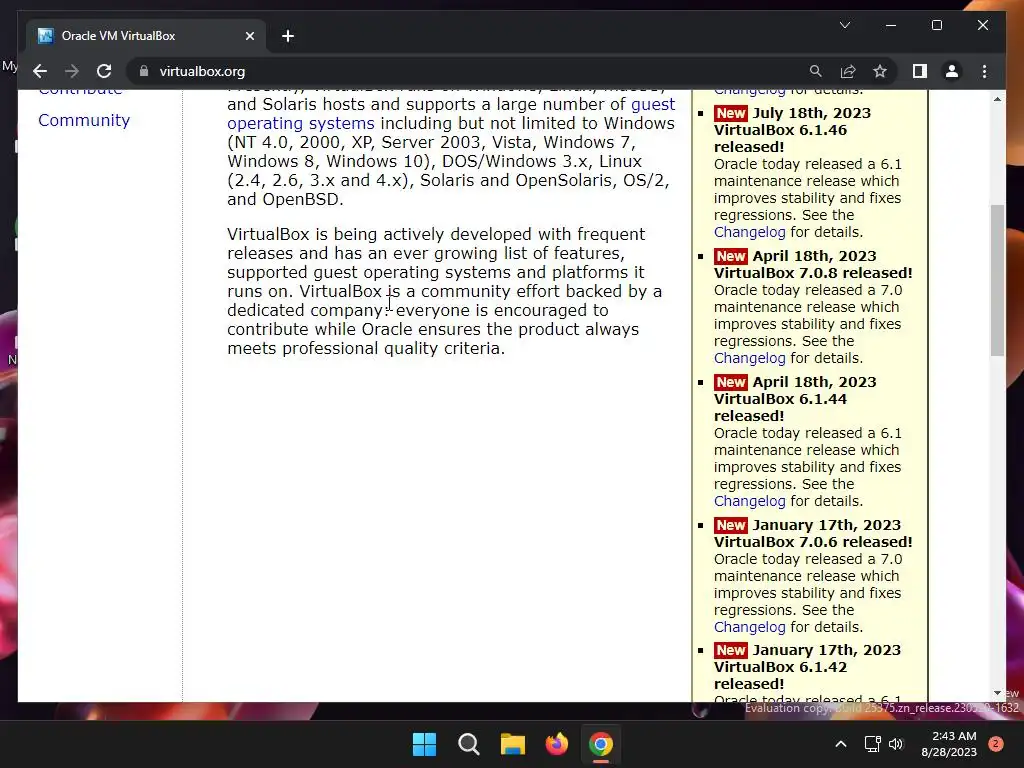Click the scrollbar up arrow
Viewport: 1024px width, 768px height.
pyautogui.click(x=997, y=99)
